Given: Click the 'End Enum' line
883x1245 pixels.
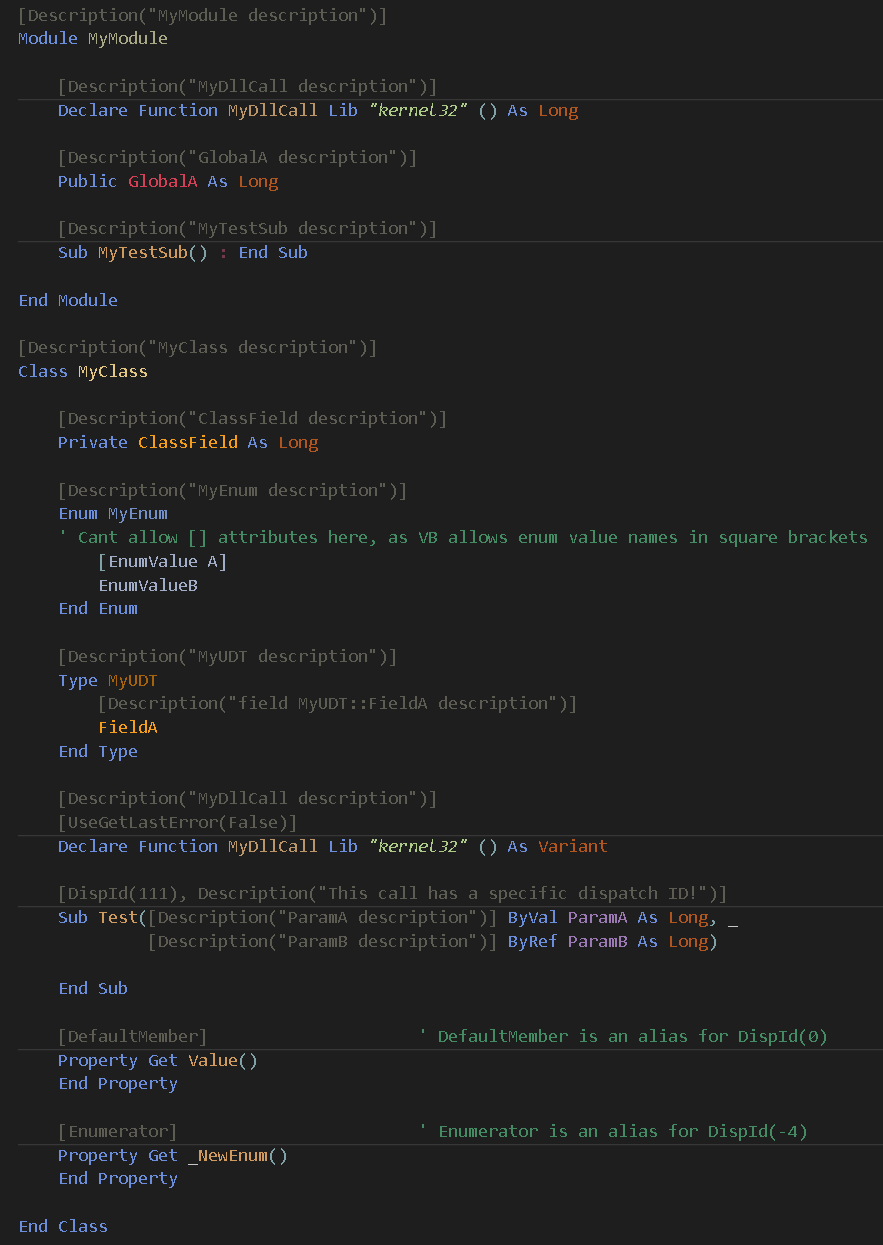Looking at the screenshot, I should [98, 608].
